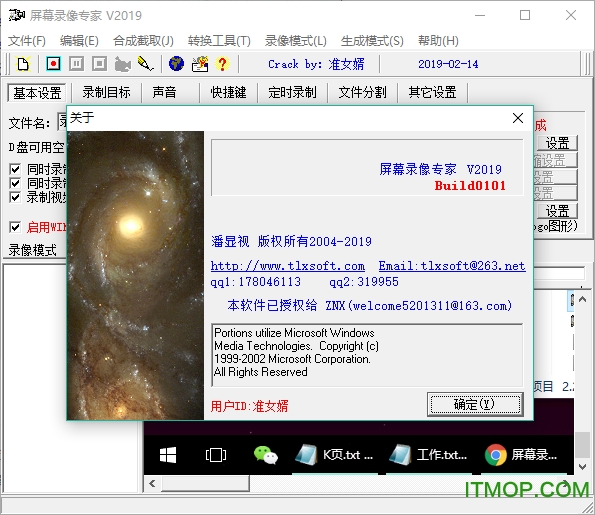
Task: Switch to the 快捷键 tab
Action: click(x=228, y=92)
